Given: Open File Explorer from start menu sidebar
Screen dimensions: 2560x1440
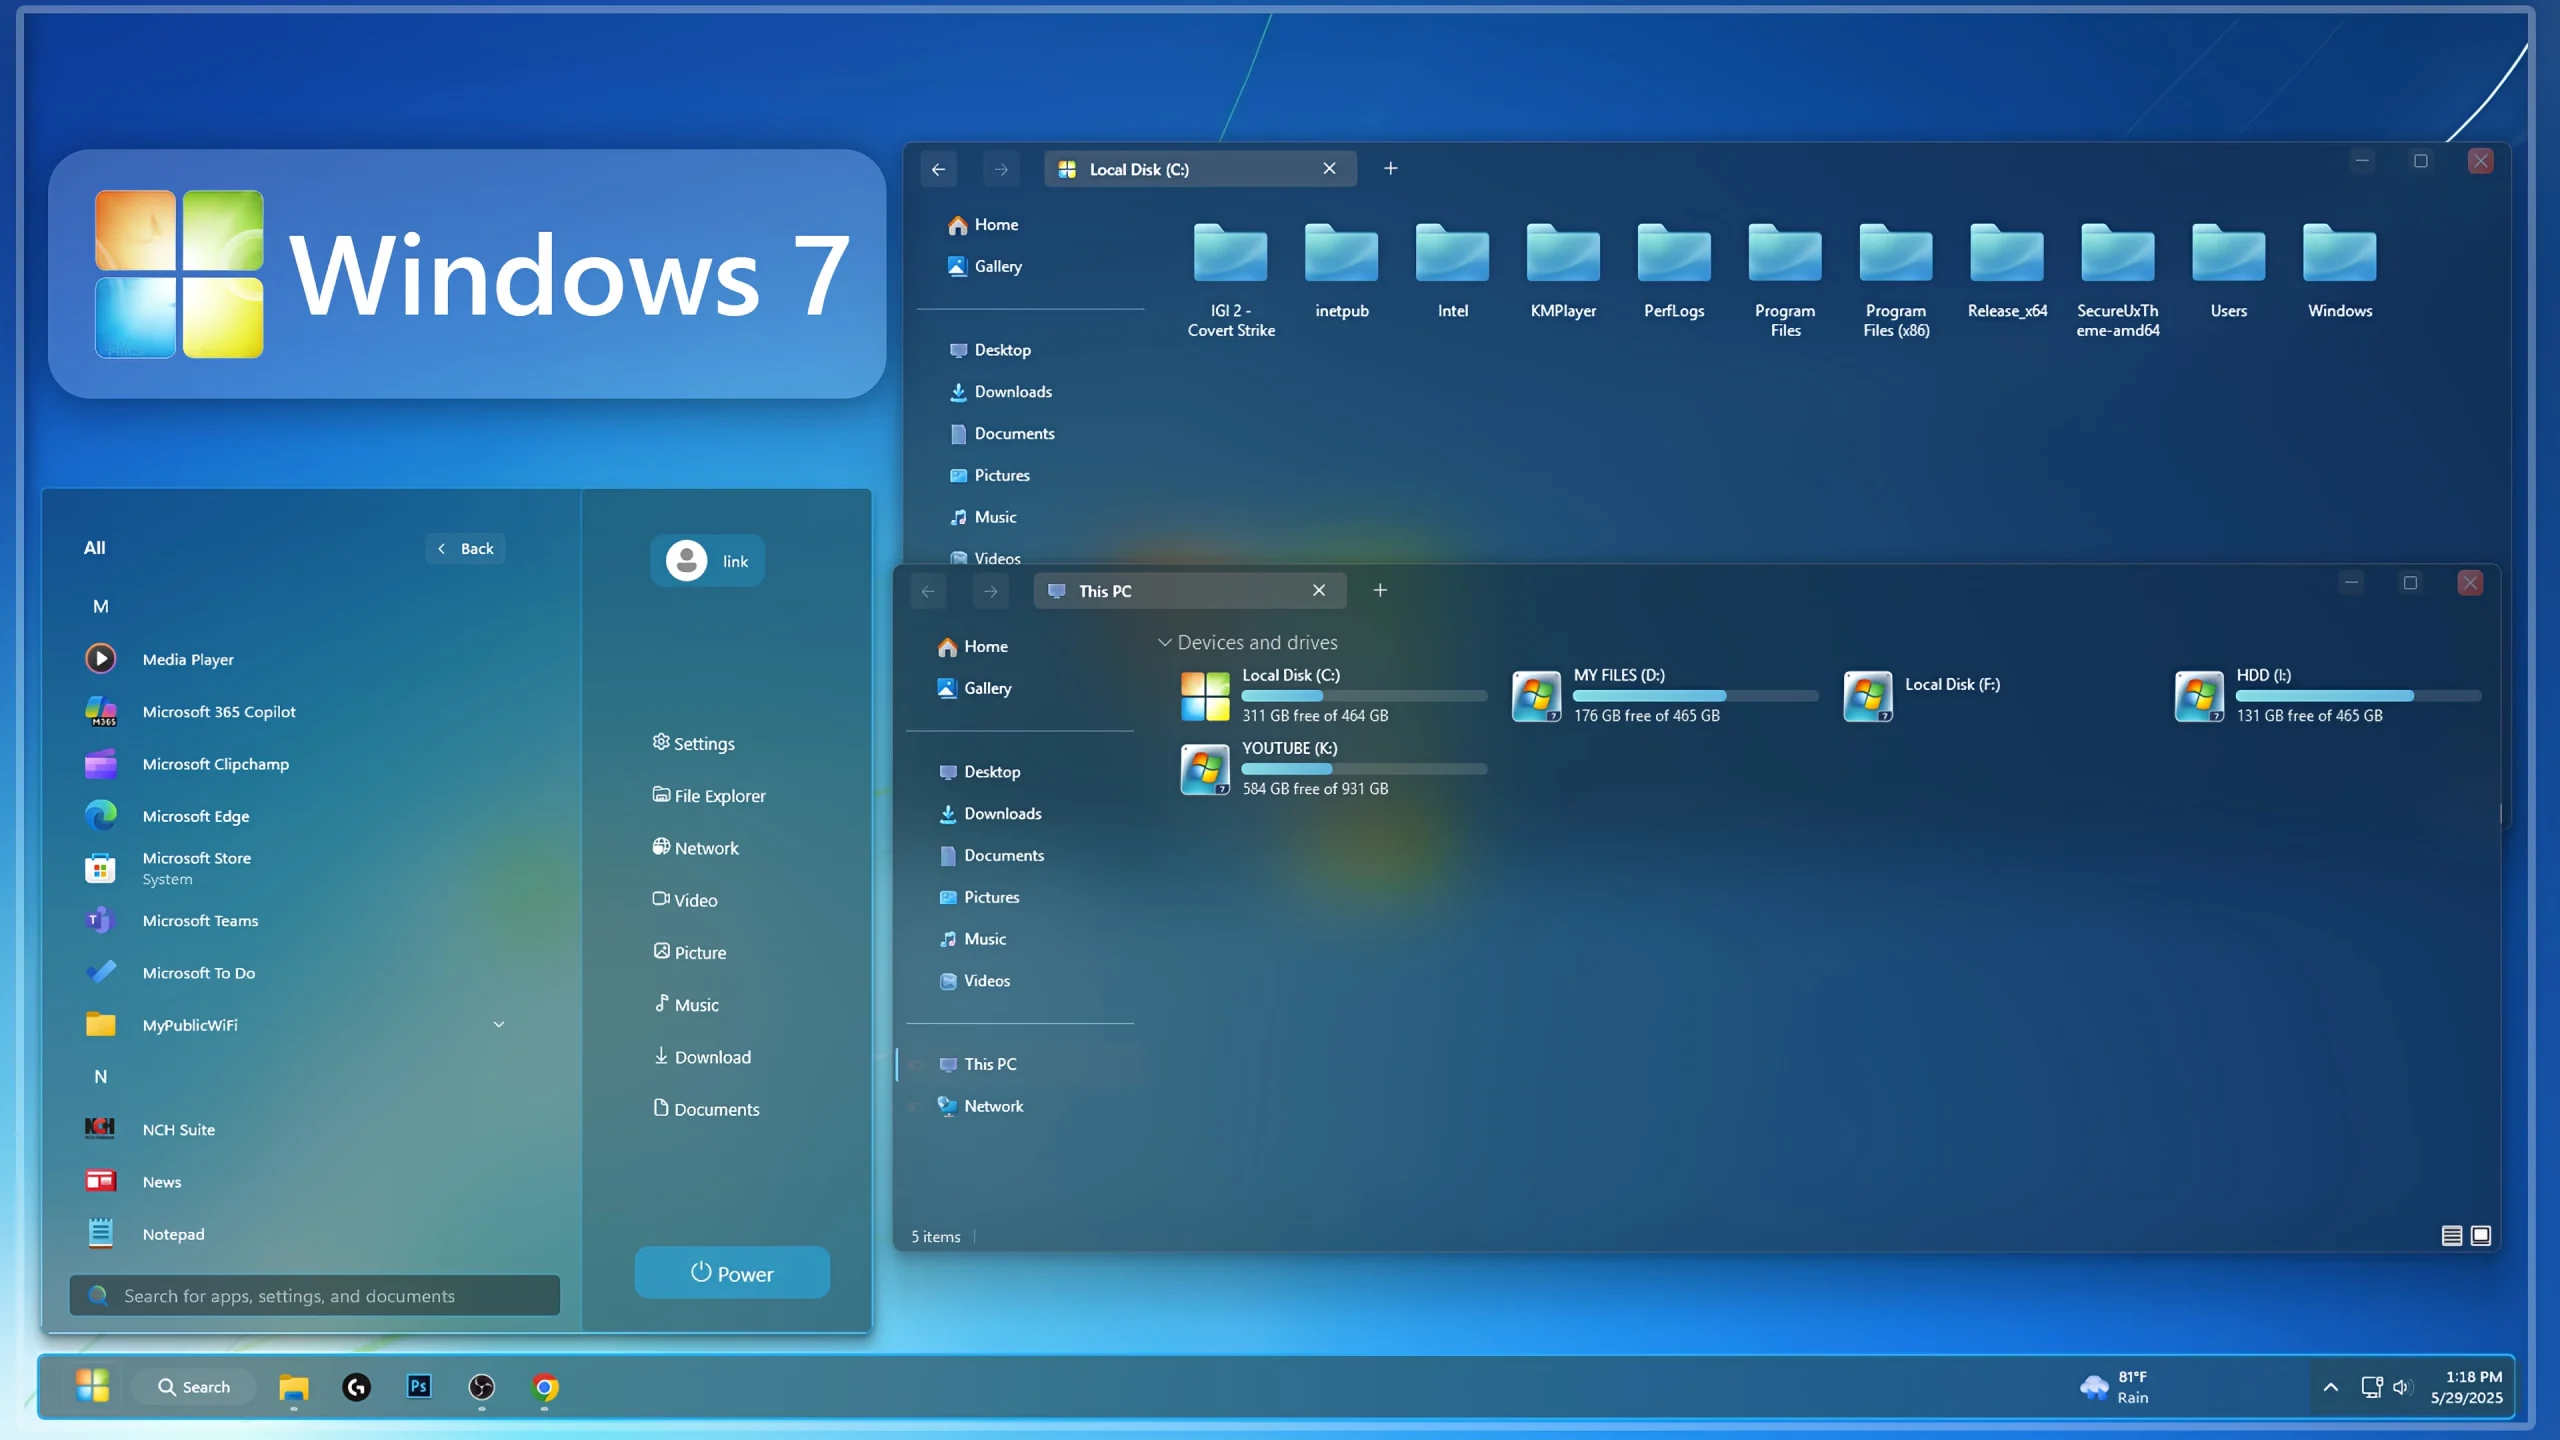Looking at the screenshot, I should pos(709,795).
